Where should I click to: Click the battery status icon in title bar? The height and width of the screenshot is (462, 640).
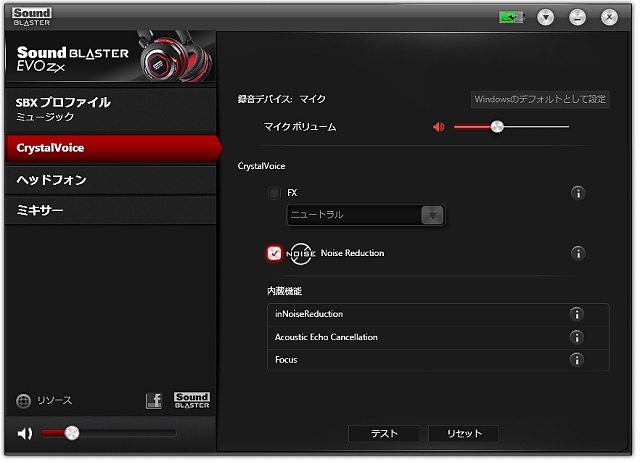pos(511,18)
